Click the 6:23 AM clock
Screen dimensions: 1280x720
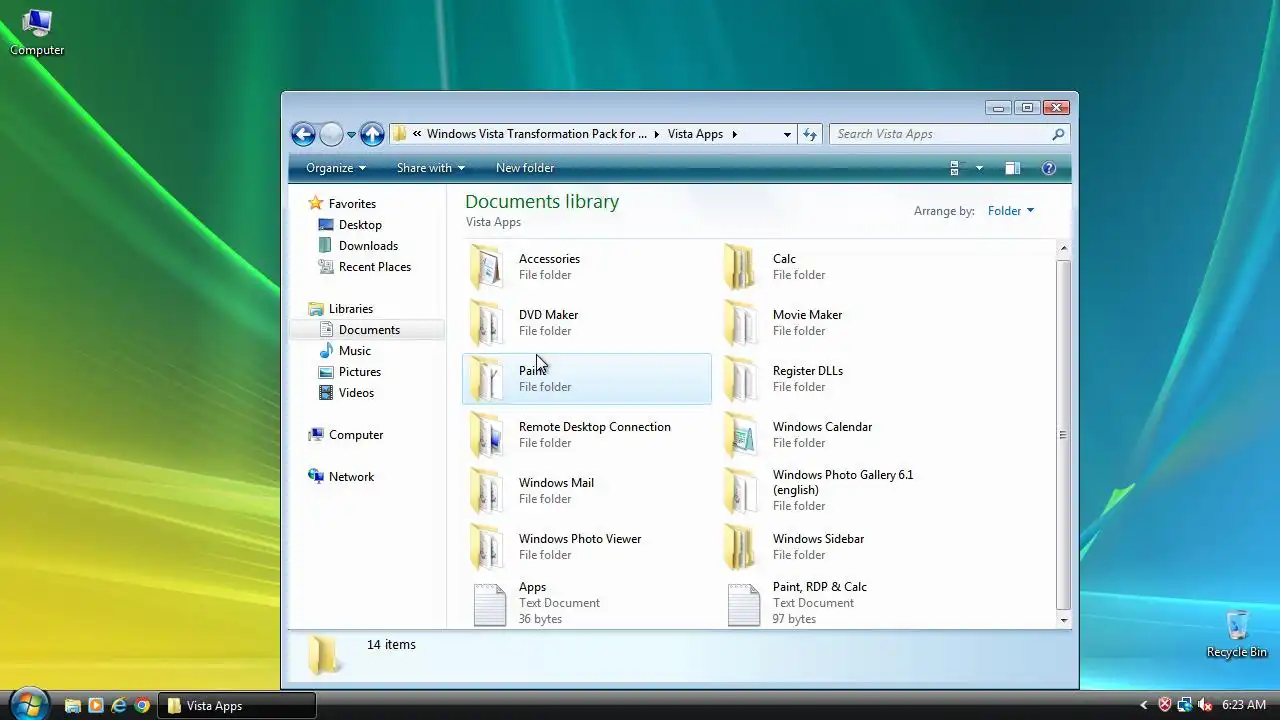click(x=1244, y=706)
